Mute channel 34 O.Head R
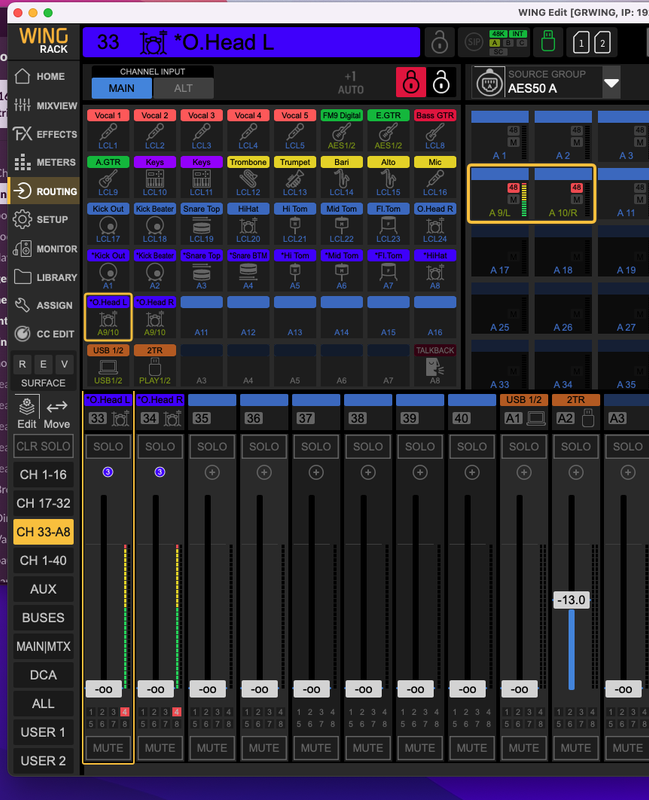Screen dimensions: 649x800 (x=160, y=748)
